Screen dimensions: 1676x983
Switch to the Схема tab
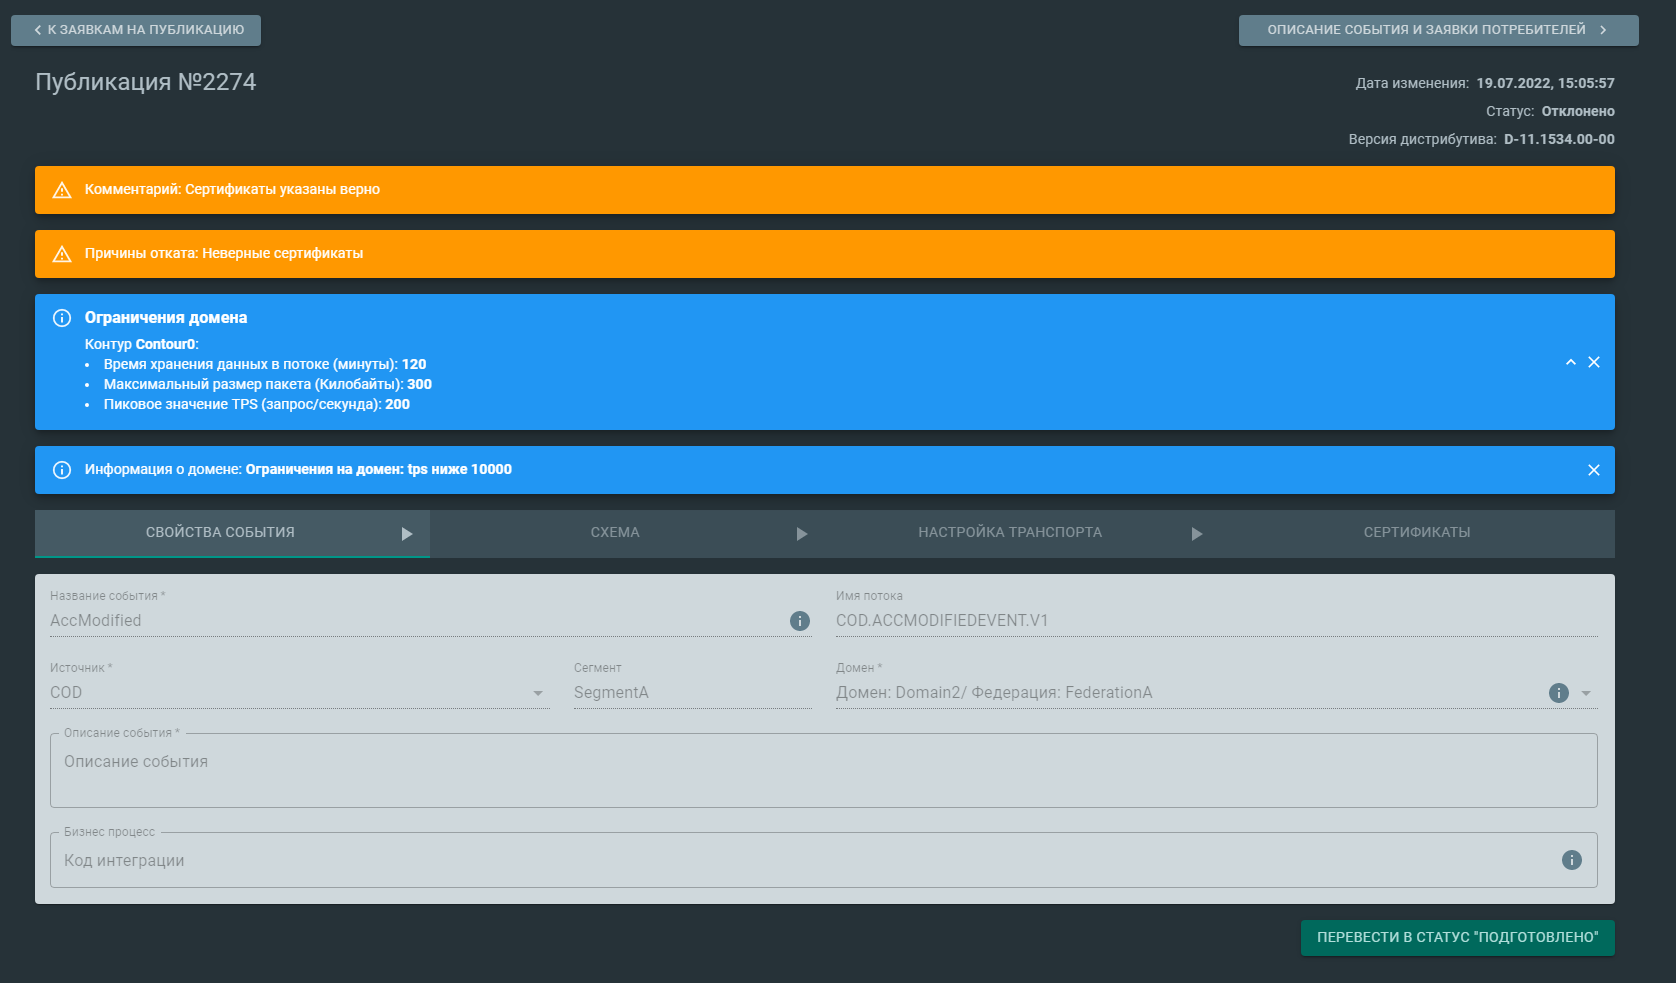615,533
